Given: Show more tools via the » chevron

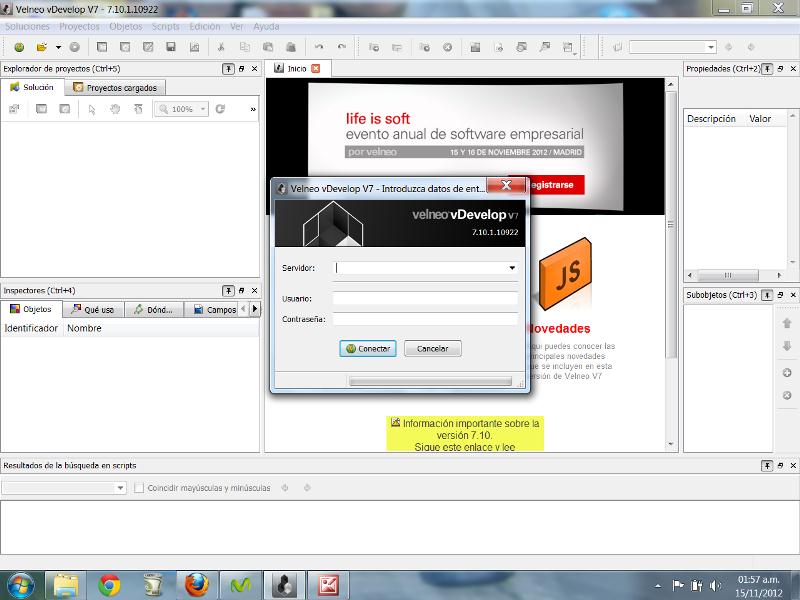Looking at the screenshot, I should coord(253,109).
